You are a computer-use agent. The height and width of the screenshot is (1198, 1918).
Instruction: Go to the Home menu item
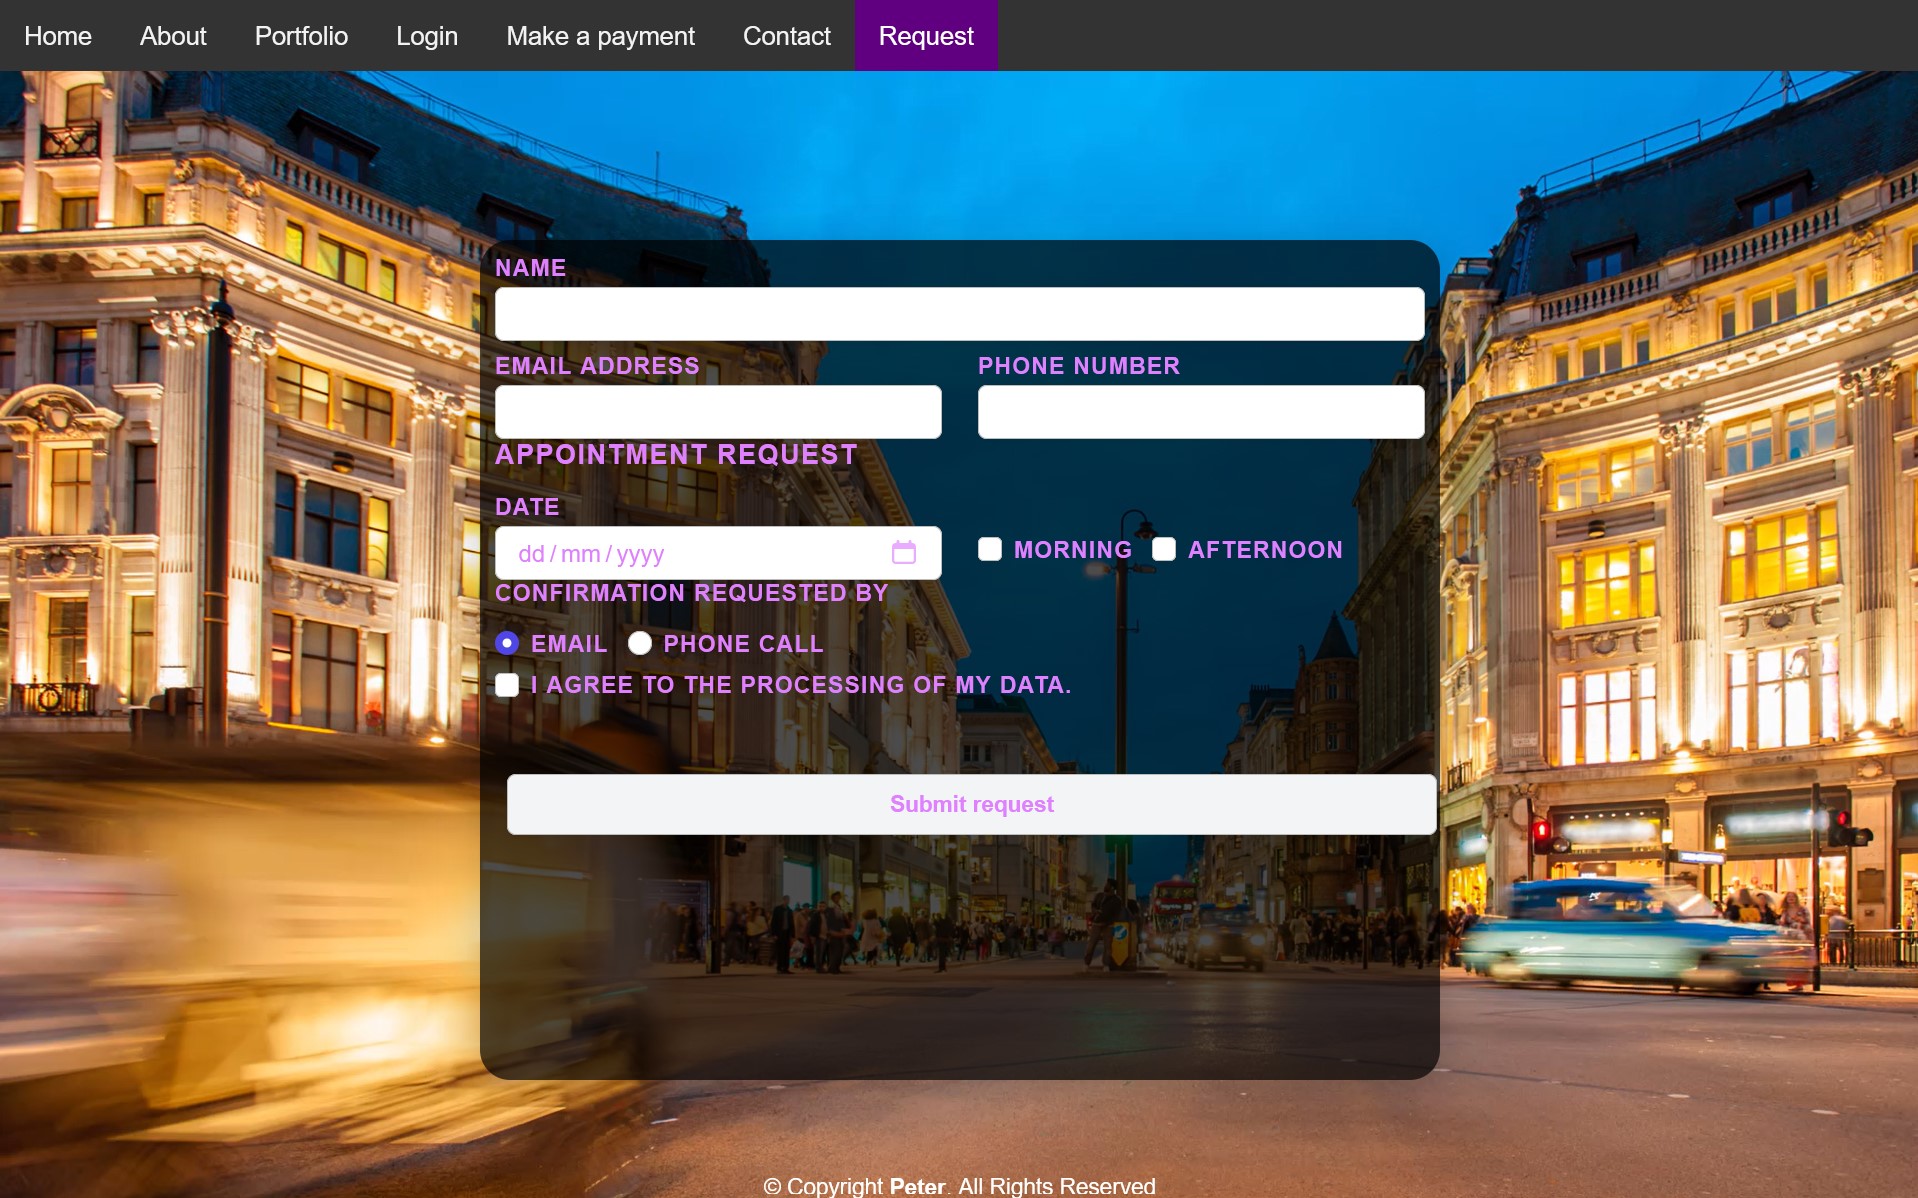click(58, 36)
